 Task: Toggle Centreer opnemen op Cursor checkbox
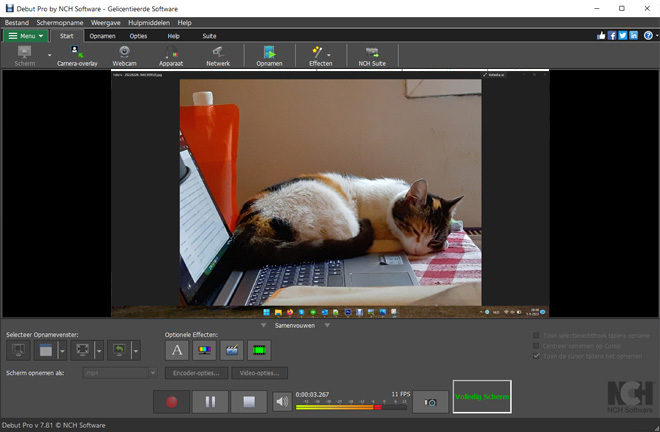(536, 346)
